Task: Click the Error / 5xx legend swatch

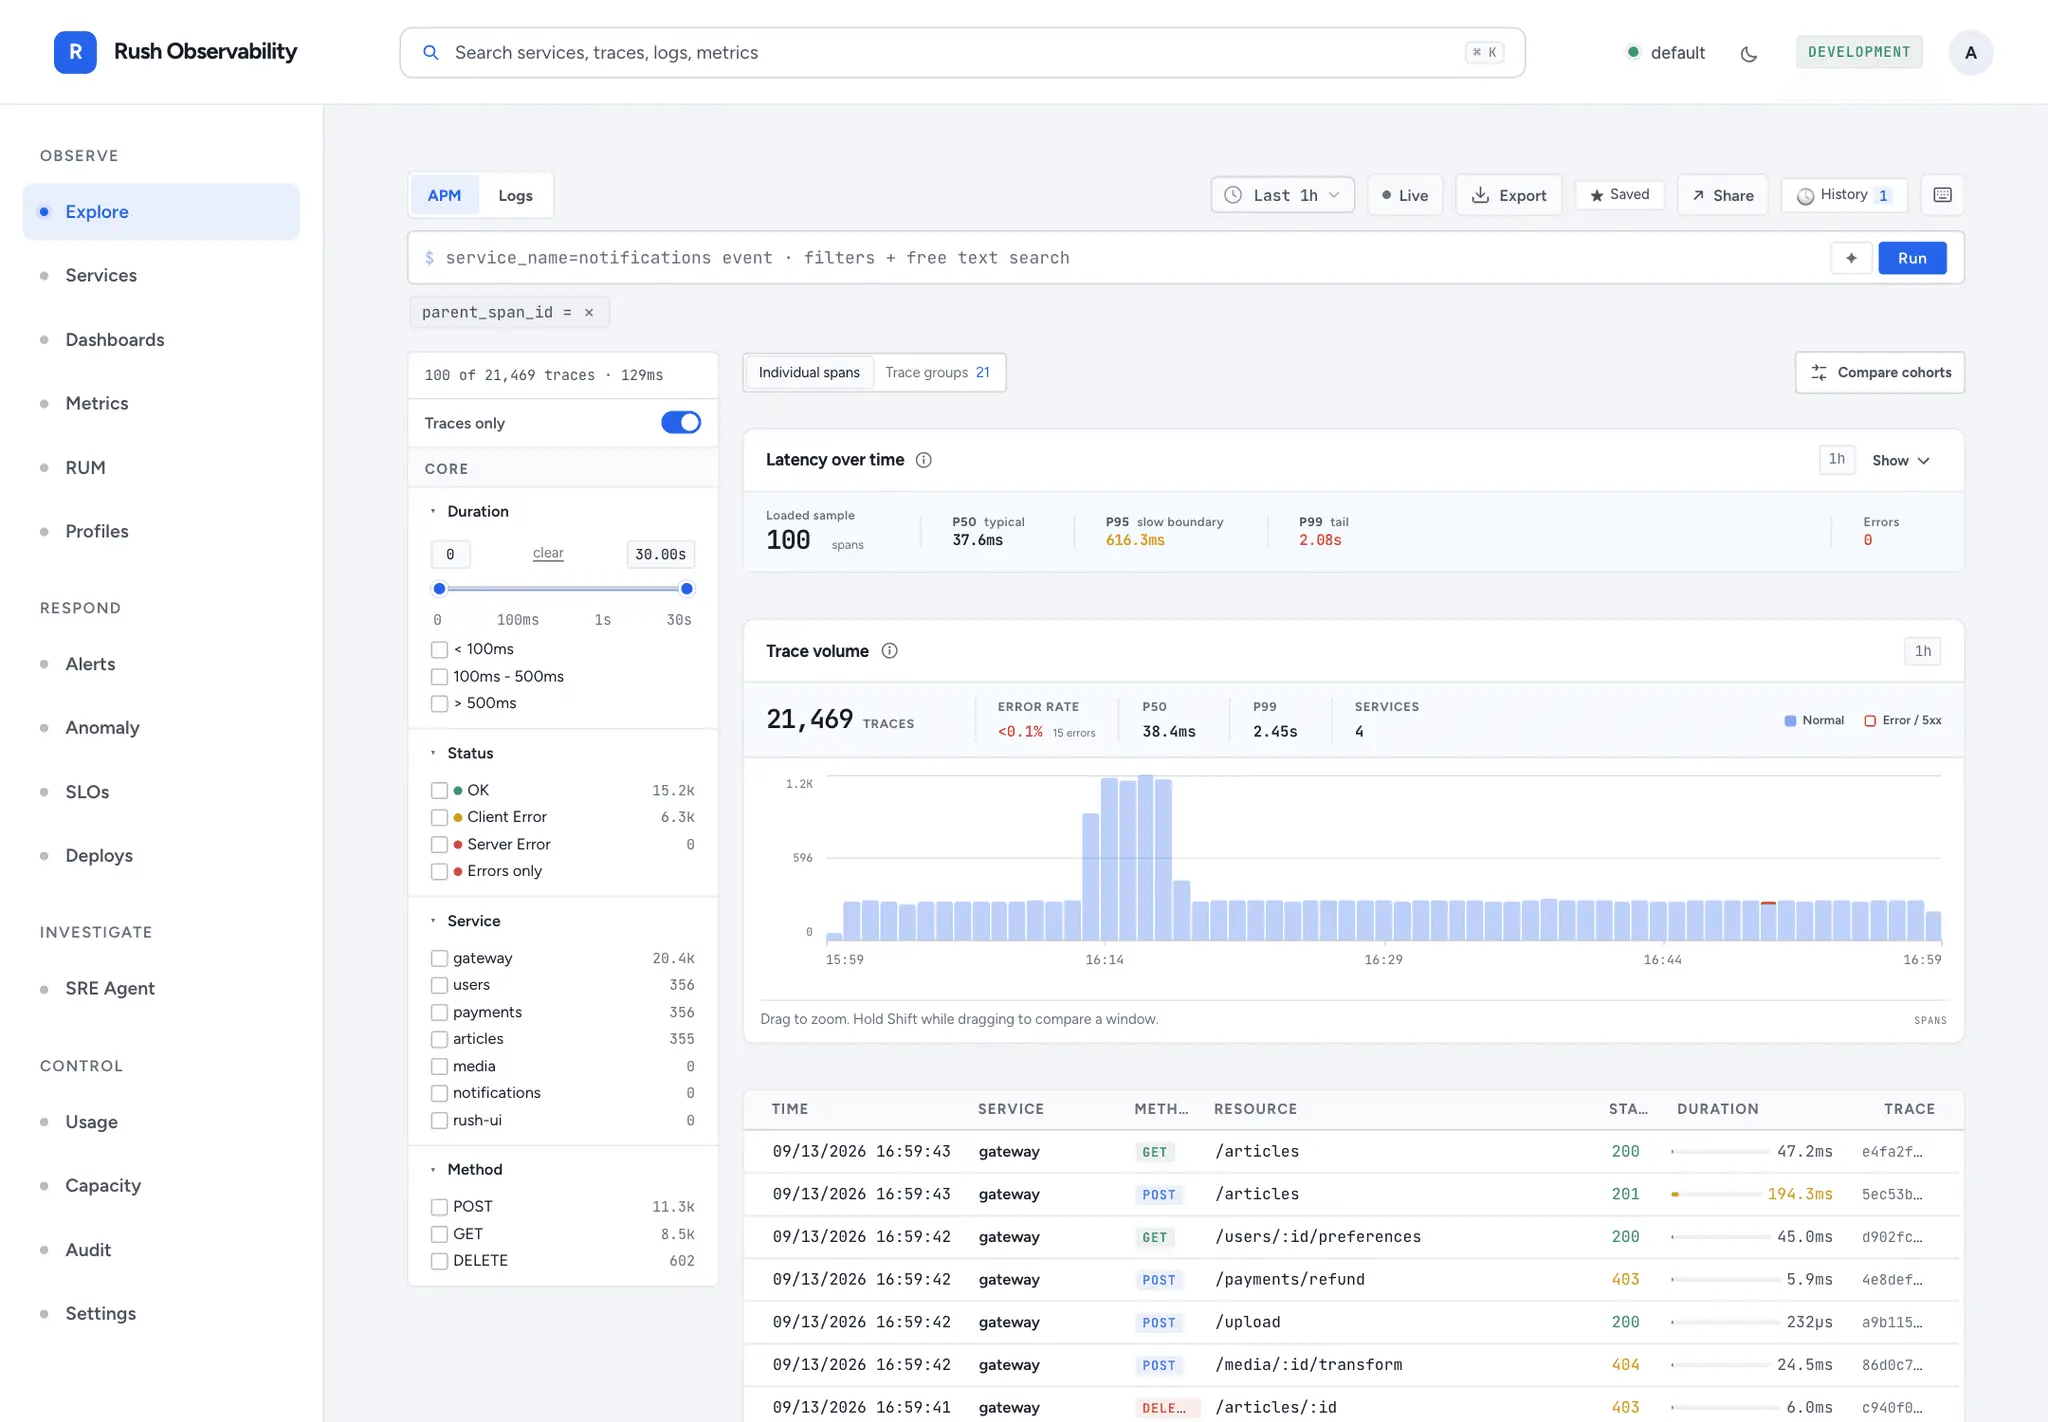Action: [x=1870, y=721]
